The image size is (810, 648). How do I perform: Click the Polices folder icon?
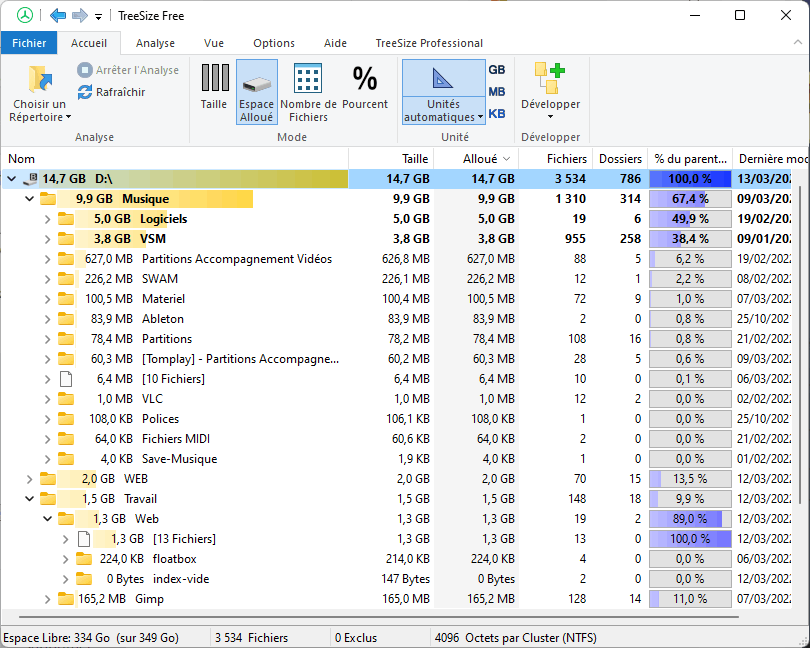pyautogui.click(x=66, y=419)
